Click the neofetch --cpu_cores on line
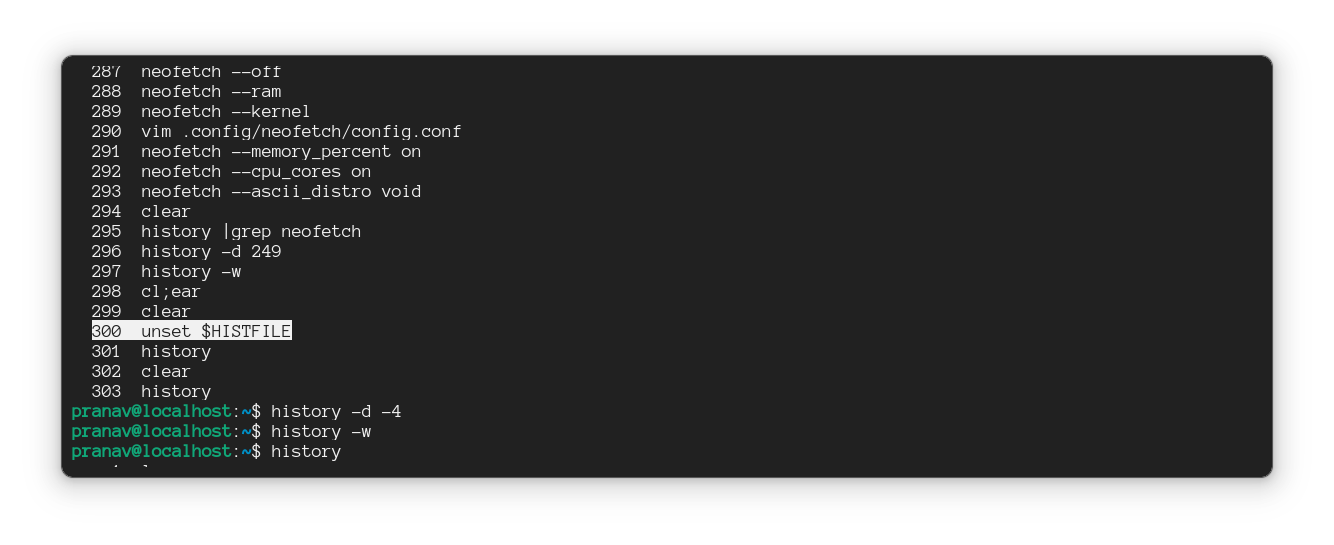This screenshot has height=545, width=1334. [255, 171]
